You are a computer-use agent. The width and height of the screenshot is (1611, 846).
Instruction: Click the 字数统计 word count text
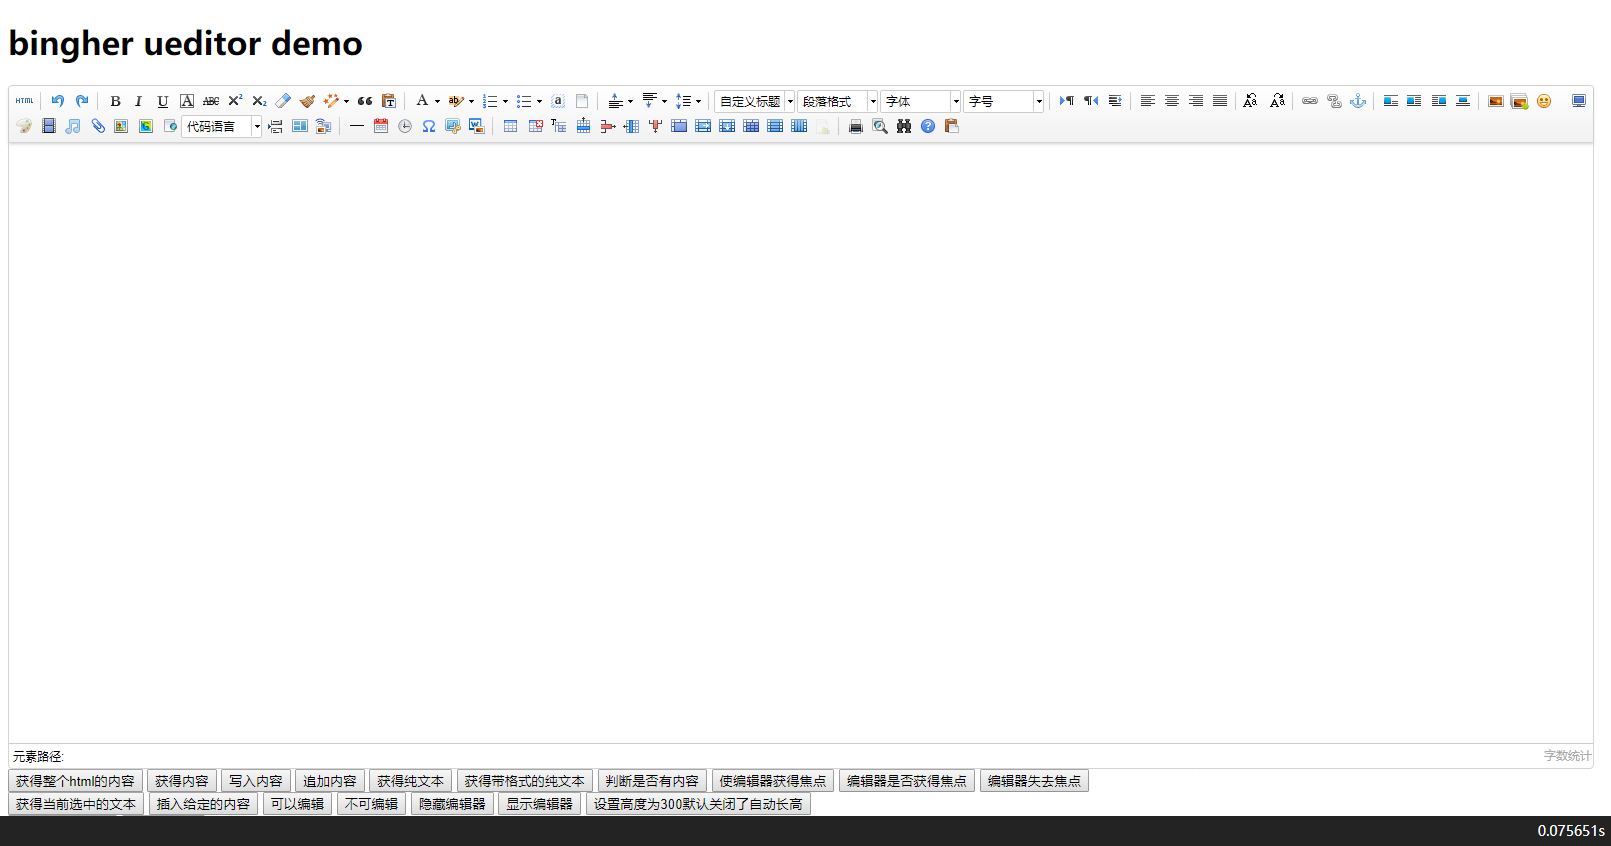click(1567, 756)
